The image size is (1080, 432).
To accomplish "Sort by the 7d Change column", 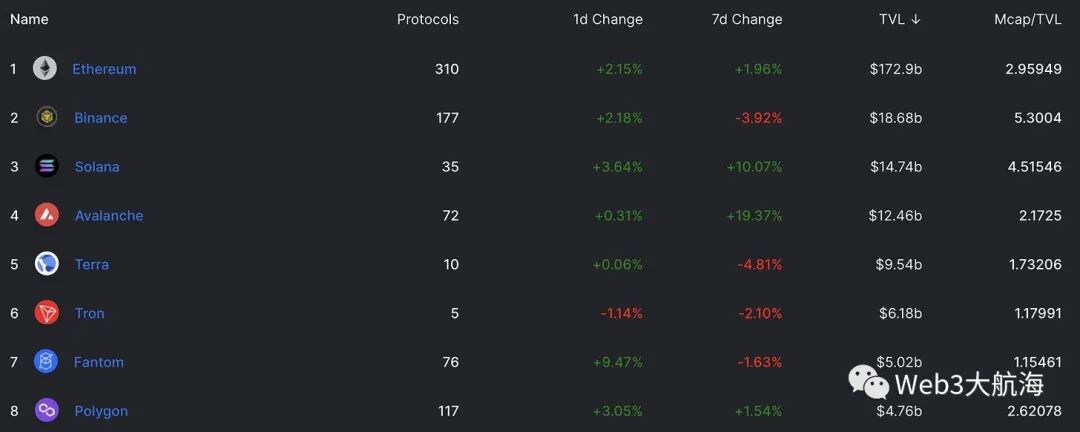I will pyautogui.click(x=747, y=19).
